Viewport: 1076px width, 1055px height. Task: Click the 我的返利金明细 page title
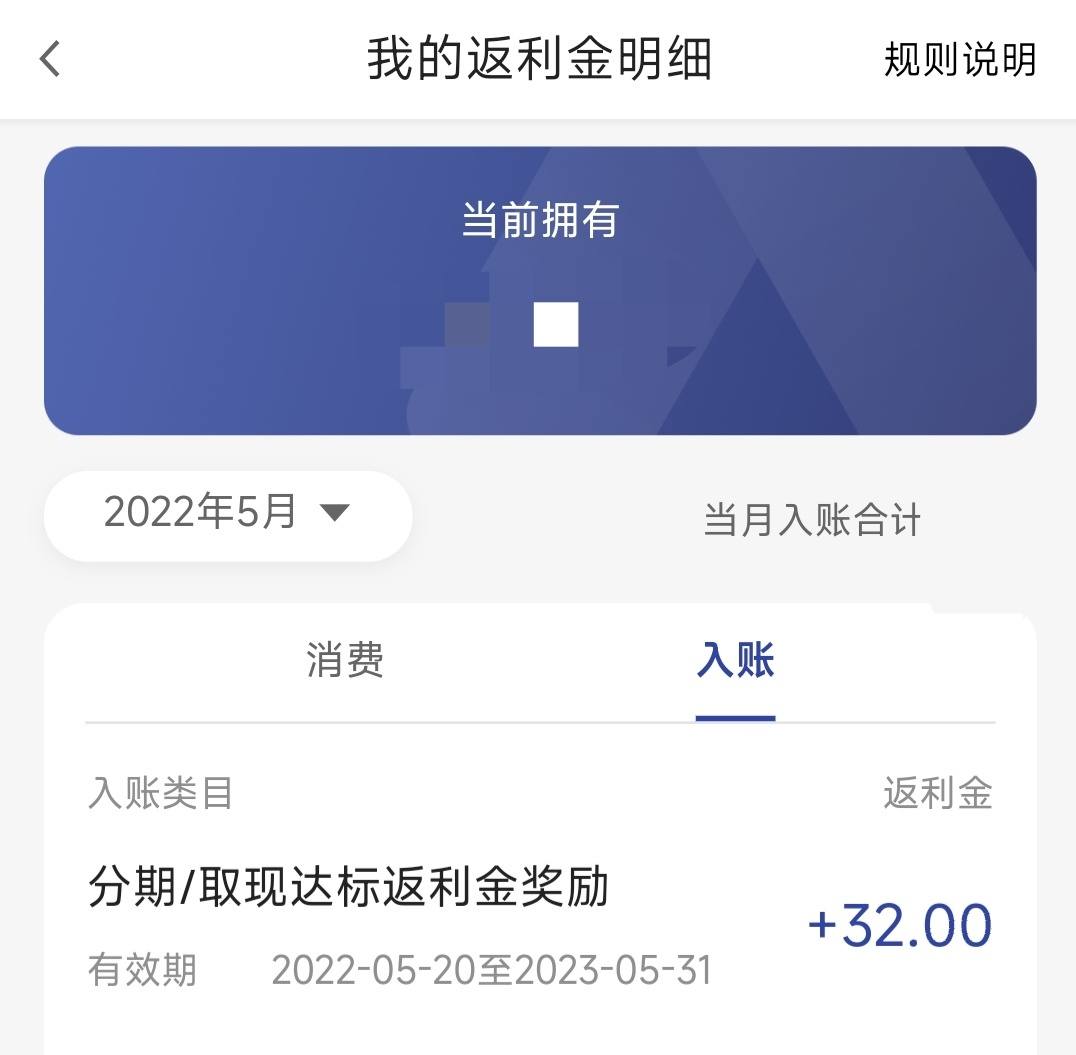(x=539, y=59)
